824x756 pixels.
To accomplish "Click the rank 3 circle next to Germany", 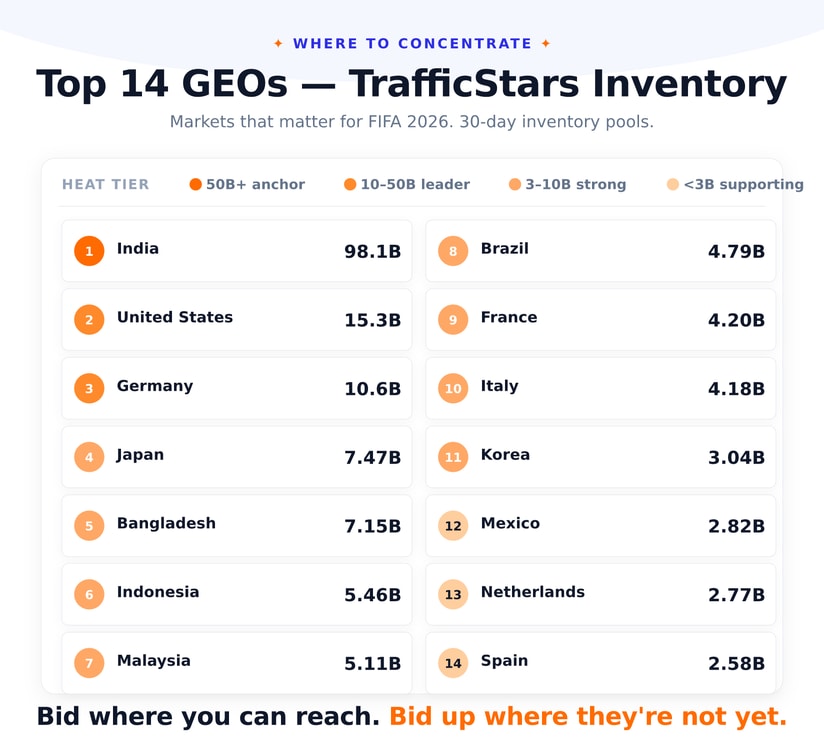I will pos(89,388).
